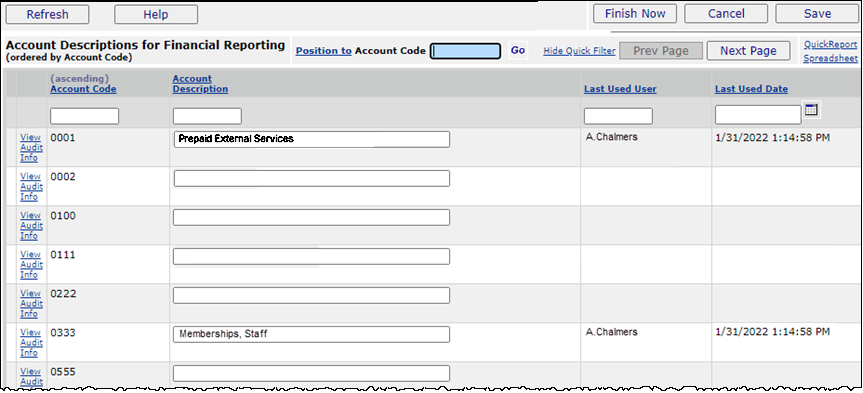
Task: Click description field for account 0555
Action: tap(311, 373)
